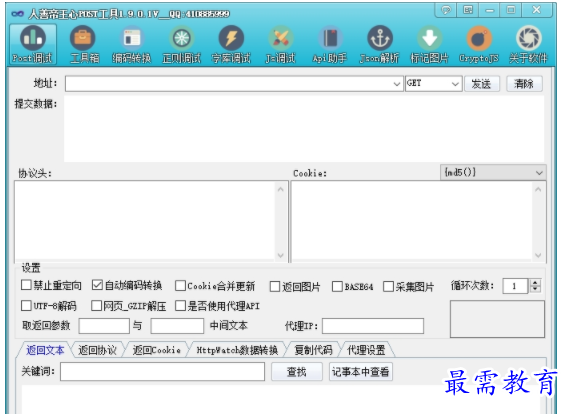Image resolution: width=566 pixels, height=414 pixels.
Task: Click Cookie box scrollbar up arrow
Action: [538, 189]
